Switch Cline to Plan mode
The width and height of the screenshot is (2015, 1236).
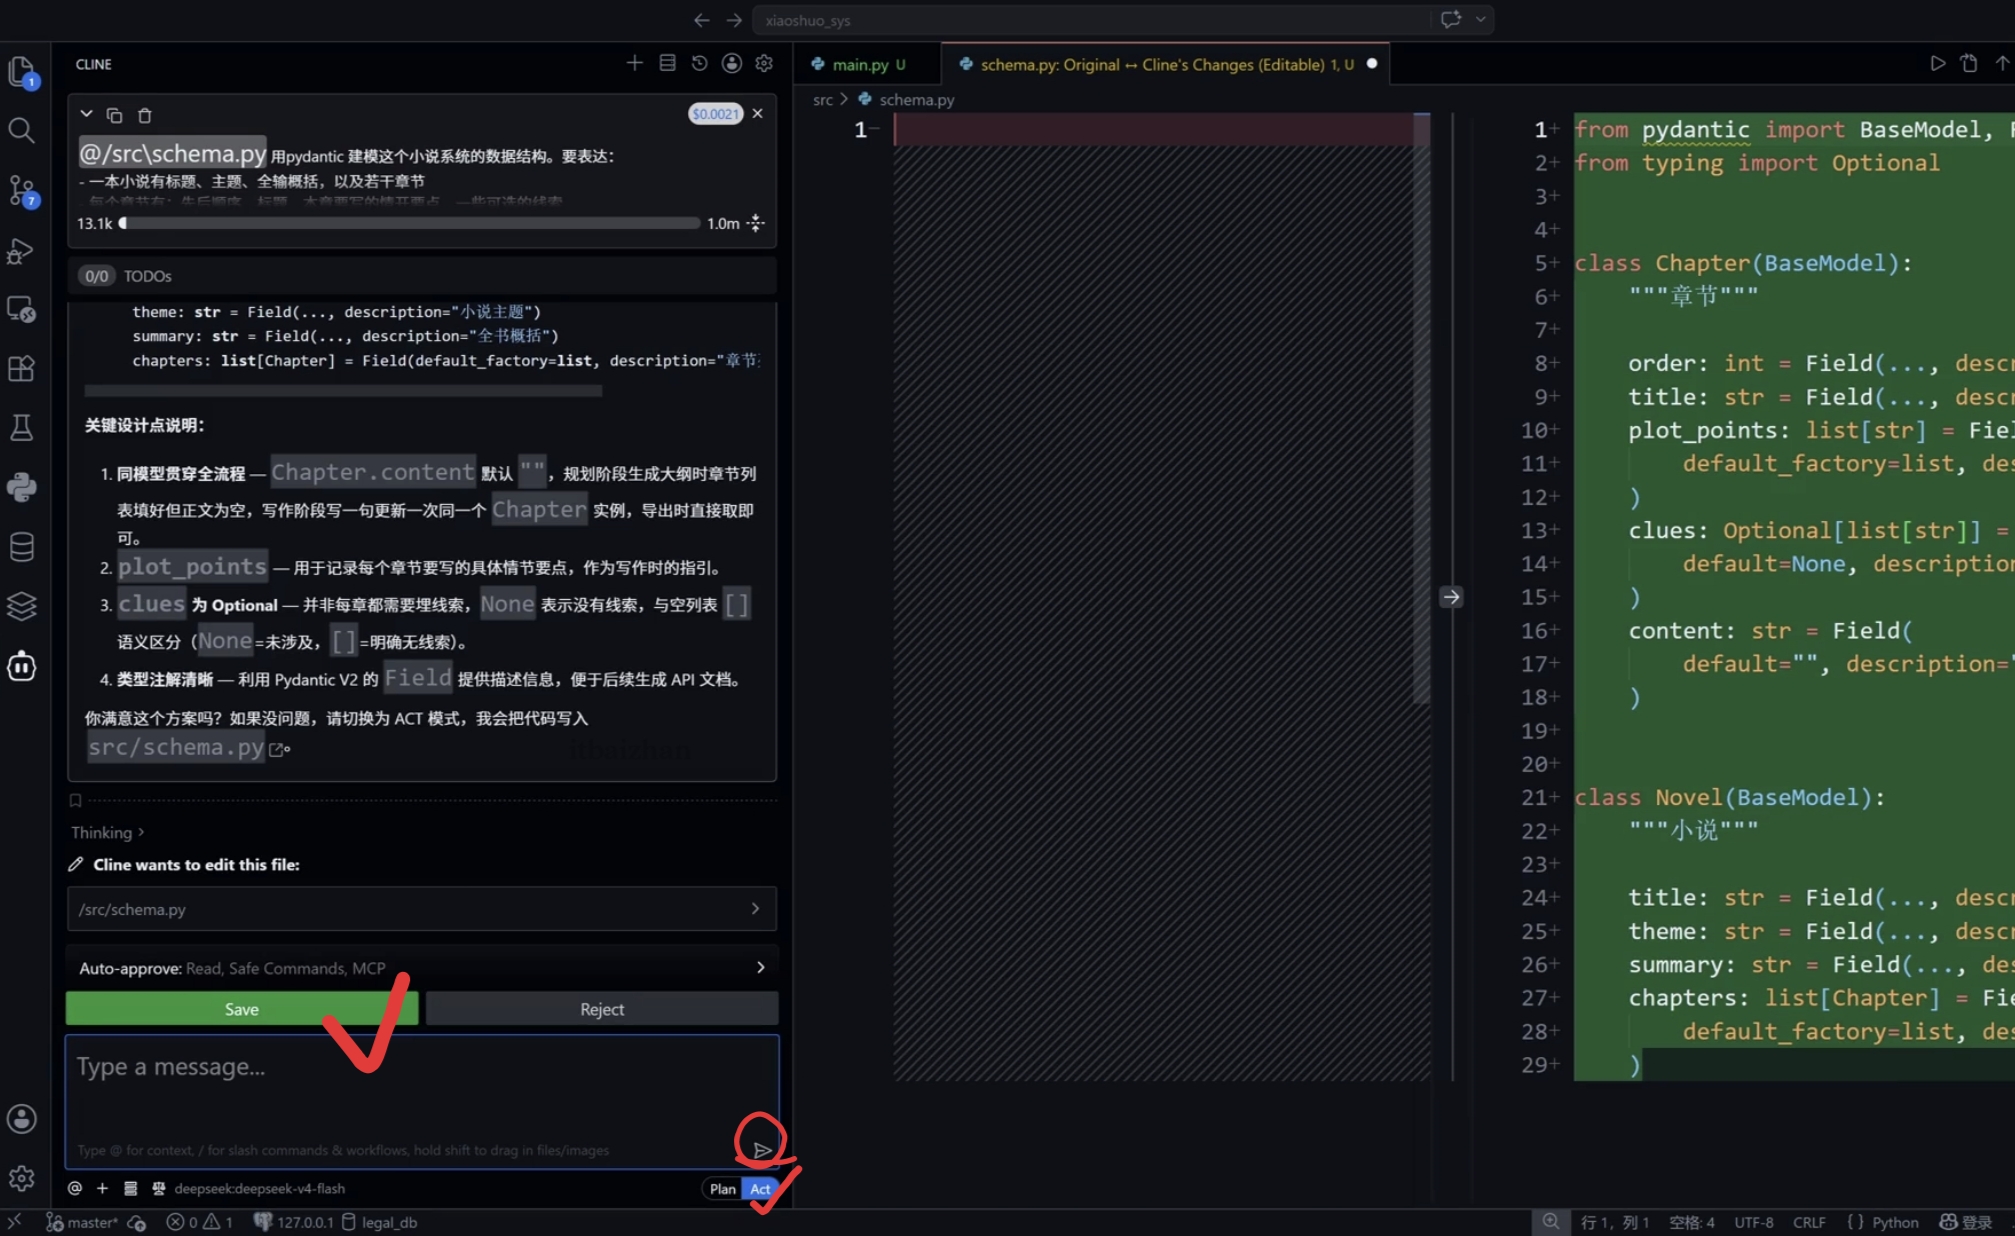(x=722, y=1188)
